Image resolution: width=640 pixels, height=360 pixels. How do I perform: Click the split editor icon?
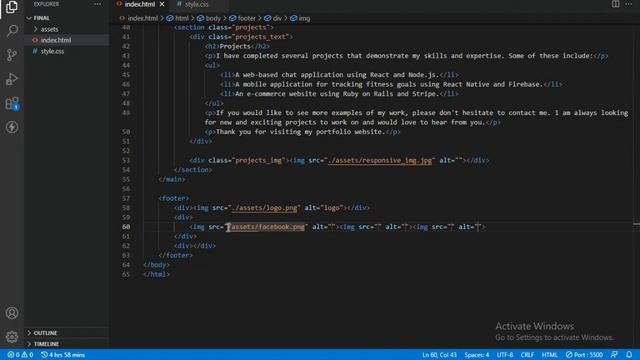click(615, 4)
